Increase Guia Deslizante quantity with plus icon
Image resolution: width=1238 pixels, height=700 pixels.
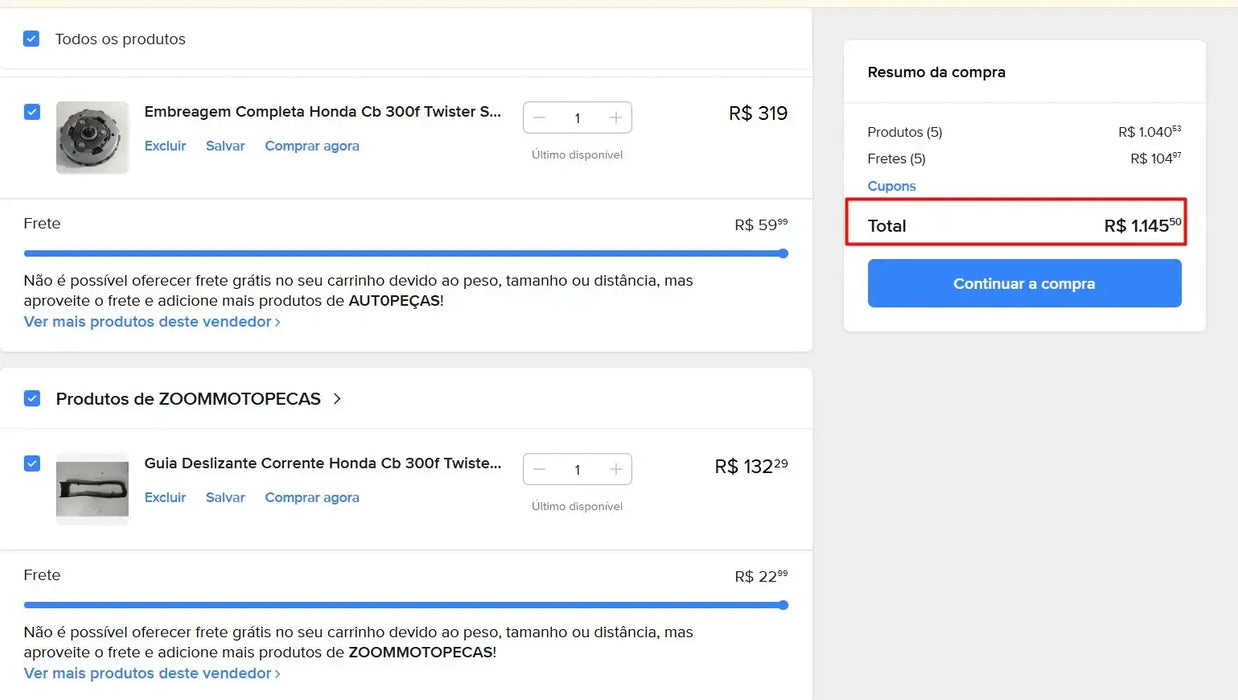pyautogui.click(x=614, y=469)
